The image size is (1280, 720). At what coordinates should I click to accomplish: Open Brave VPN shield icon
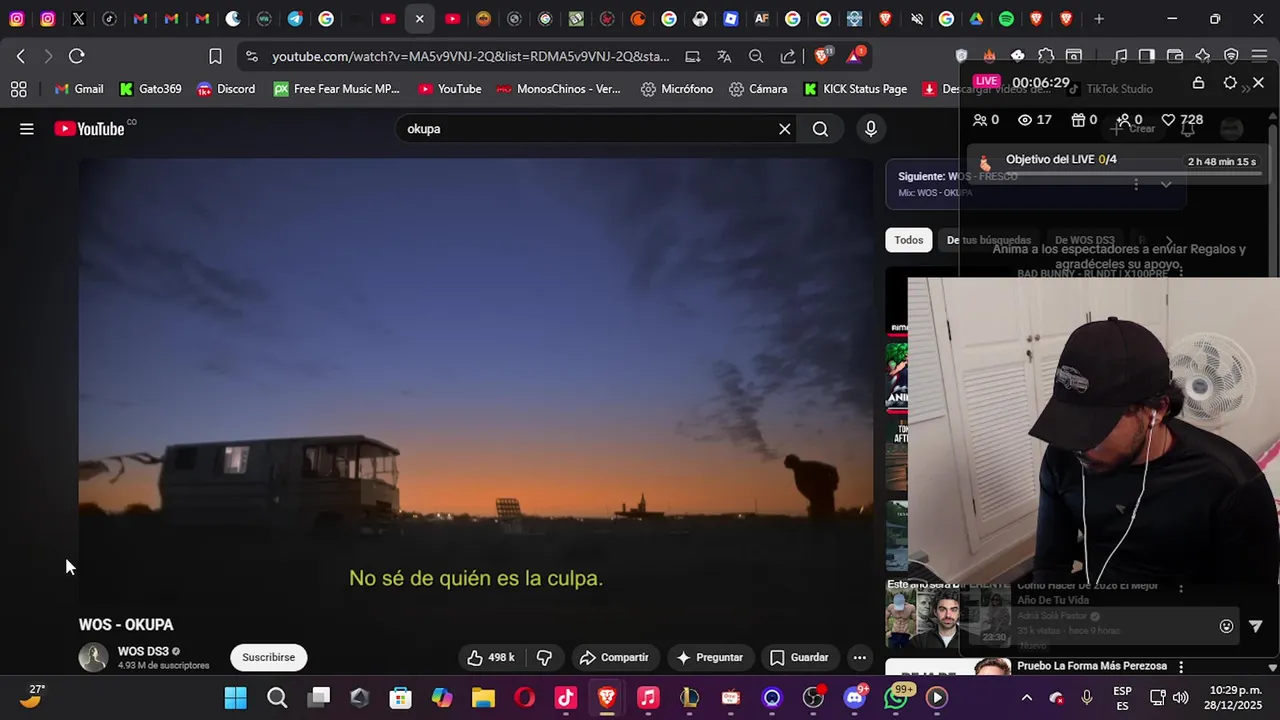click(x=1231, y=56)
